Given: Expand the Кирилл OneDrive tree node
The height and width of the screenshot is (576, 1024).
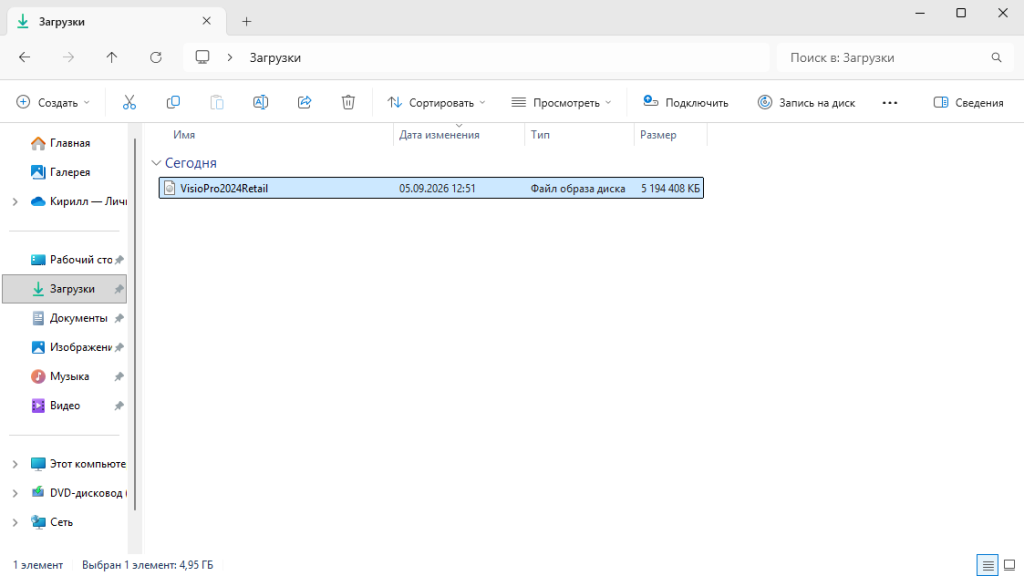Looking at the screenshot, I should [15, 202].
